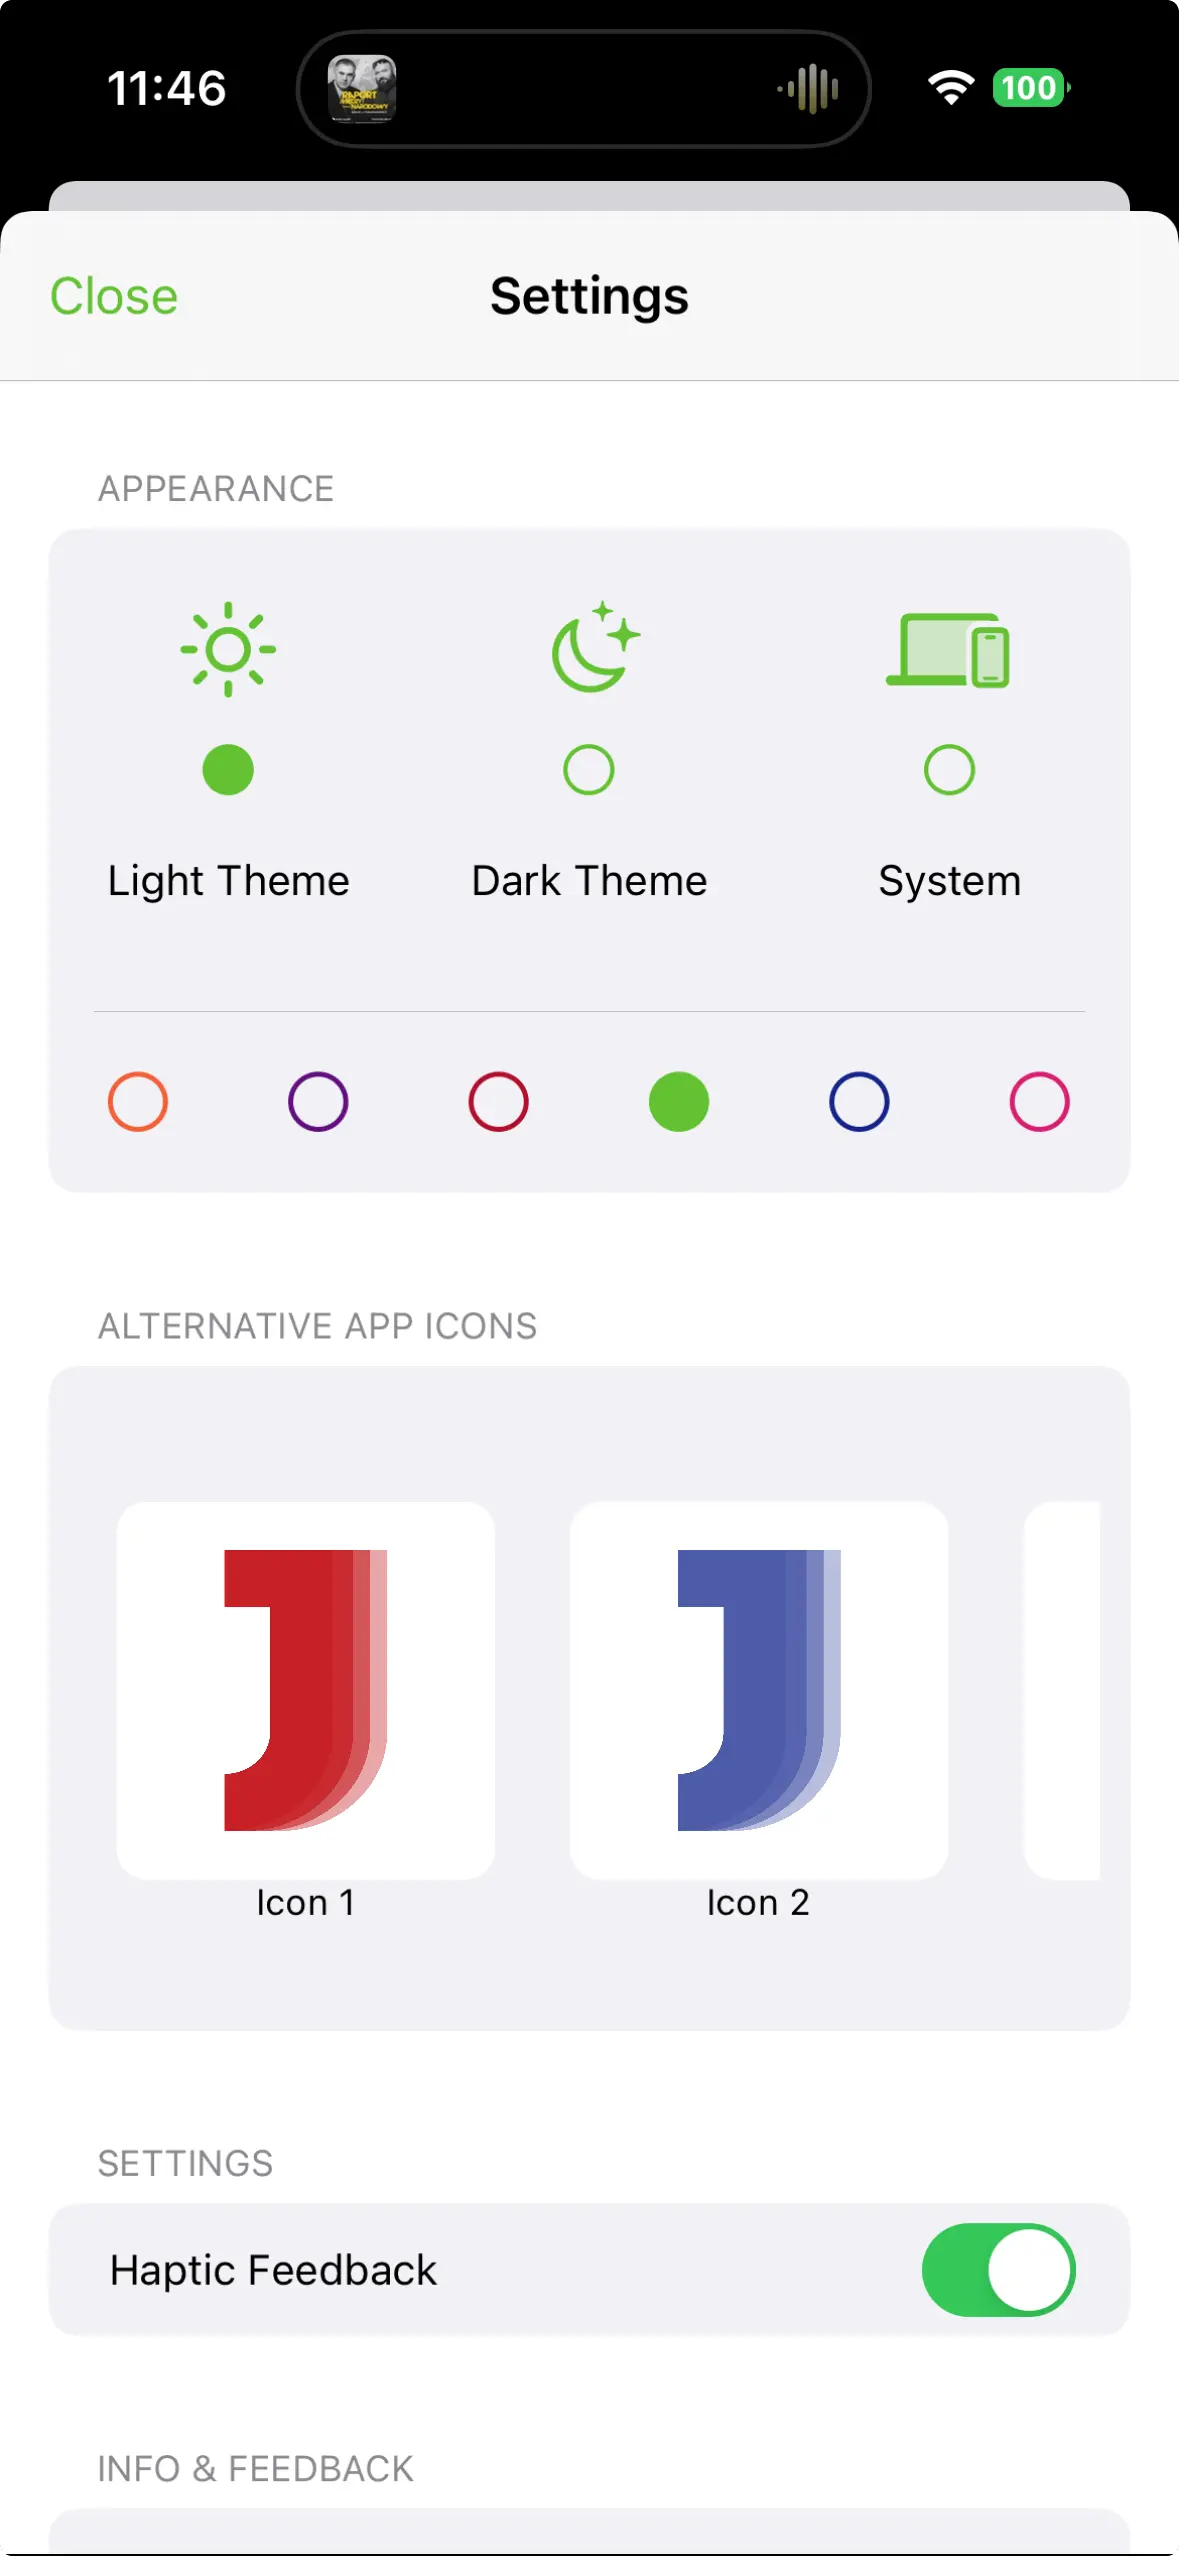The height and width of the screenshot is (2556, 1179).
Task: Pick the red accent color
Action: [498, 1101]
